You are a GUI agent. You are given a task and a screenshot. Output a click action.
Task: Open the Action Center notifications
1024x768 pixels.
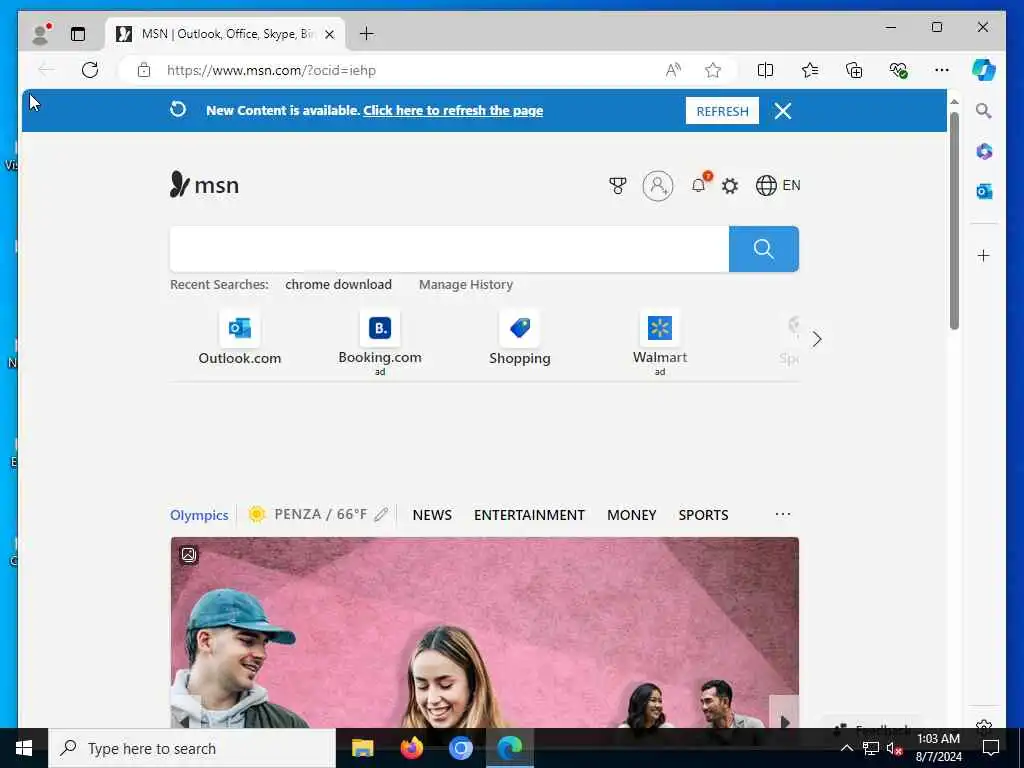[991, 748]
